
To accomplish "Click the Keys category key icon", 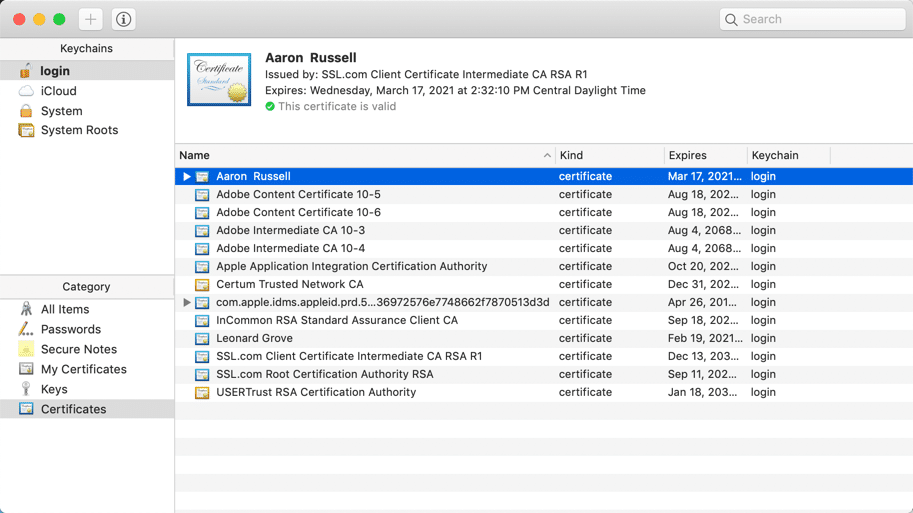I will pos(26,389).
